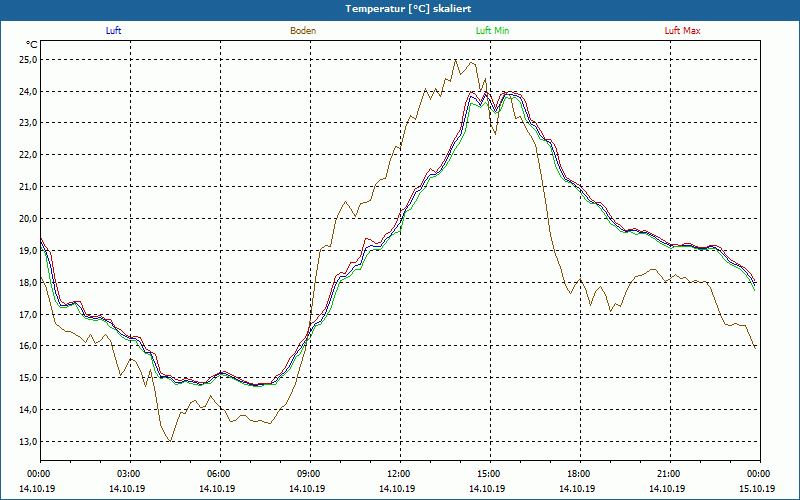Click the brown "Boden" legend label
Screen dimensions: 800x500
(x=303, y=31)
